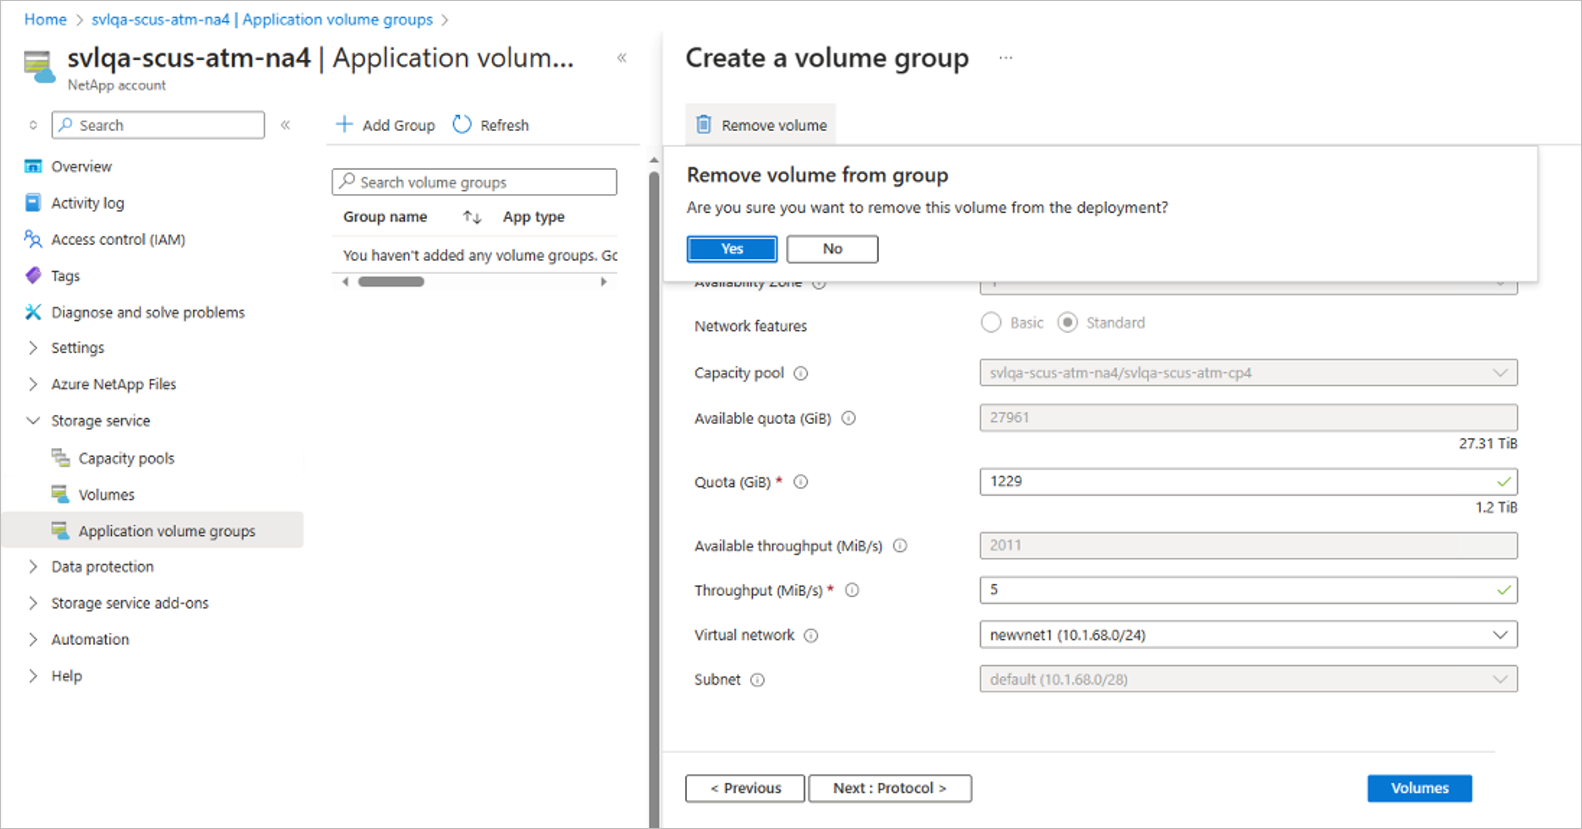Select the Standard network features radio

[1067, 322]
